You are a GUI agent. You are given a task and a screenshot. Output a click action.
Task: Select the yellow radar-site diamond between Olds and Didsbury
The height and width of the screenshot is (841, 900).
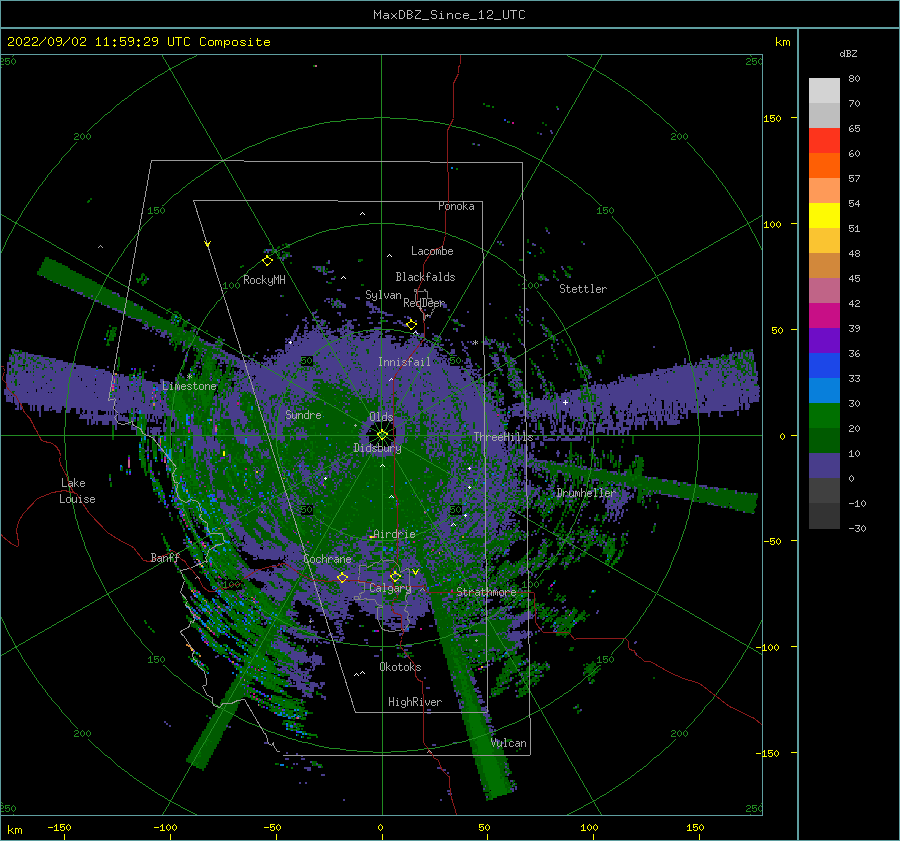coord(382,435)
